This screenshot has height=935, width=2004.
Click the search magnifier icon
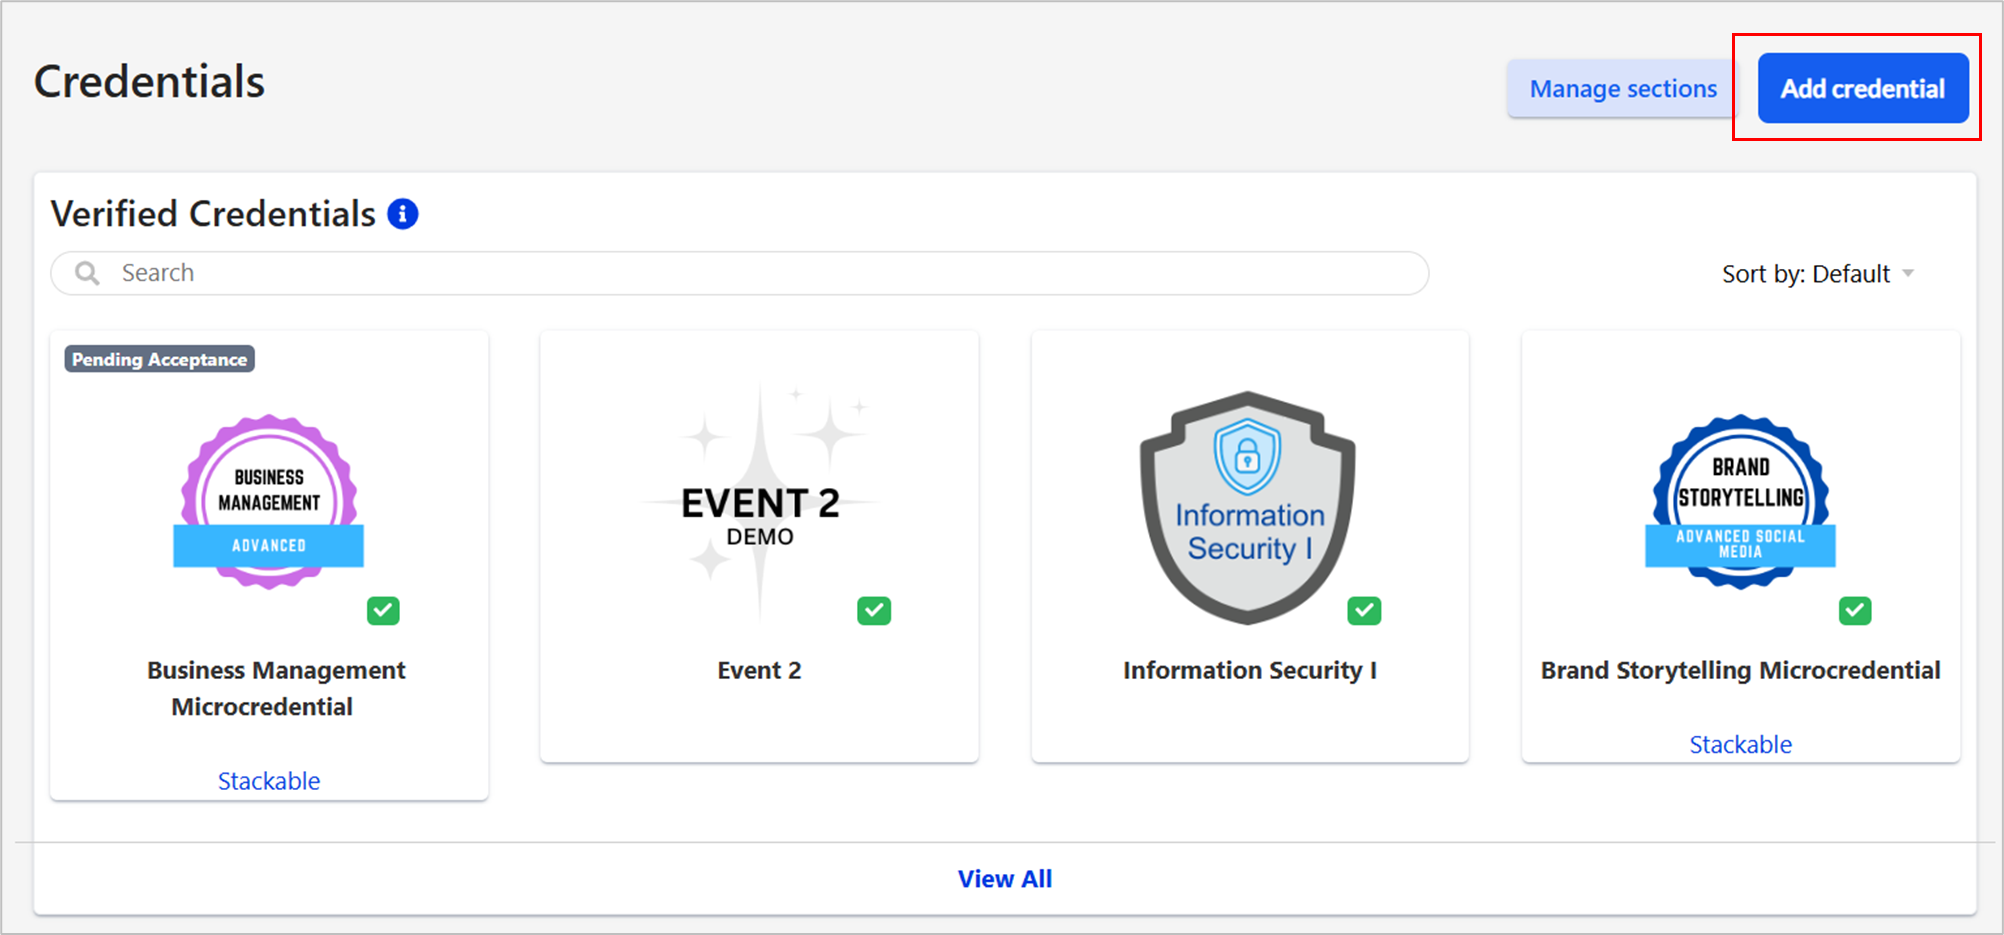[x=88, y=273]
